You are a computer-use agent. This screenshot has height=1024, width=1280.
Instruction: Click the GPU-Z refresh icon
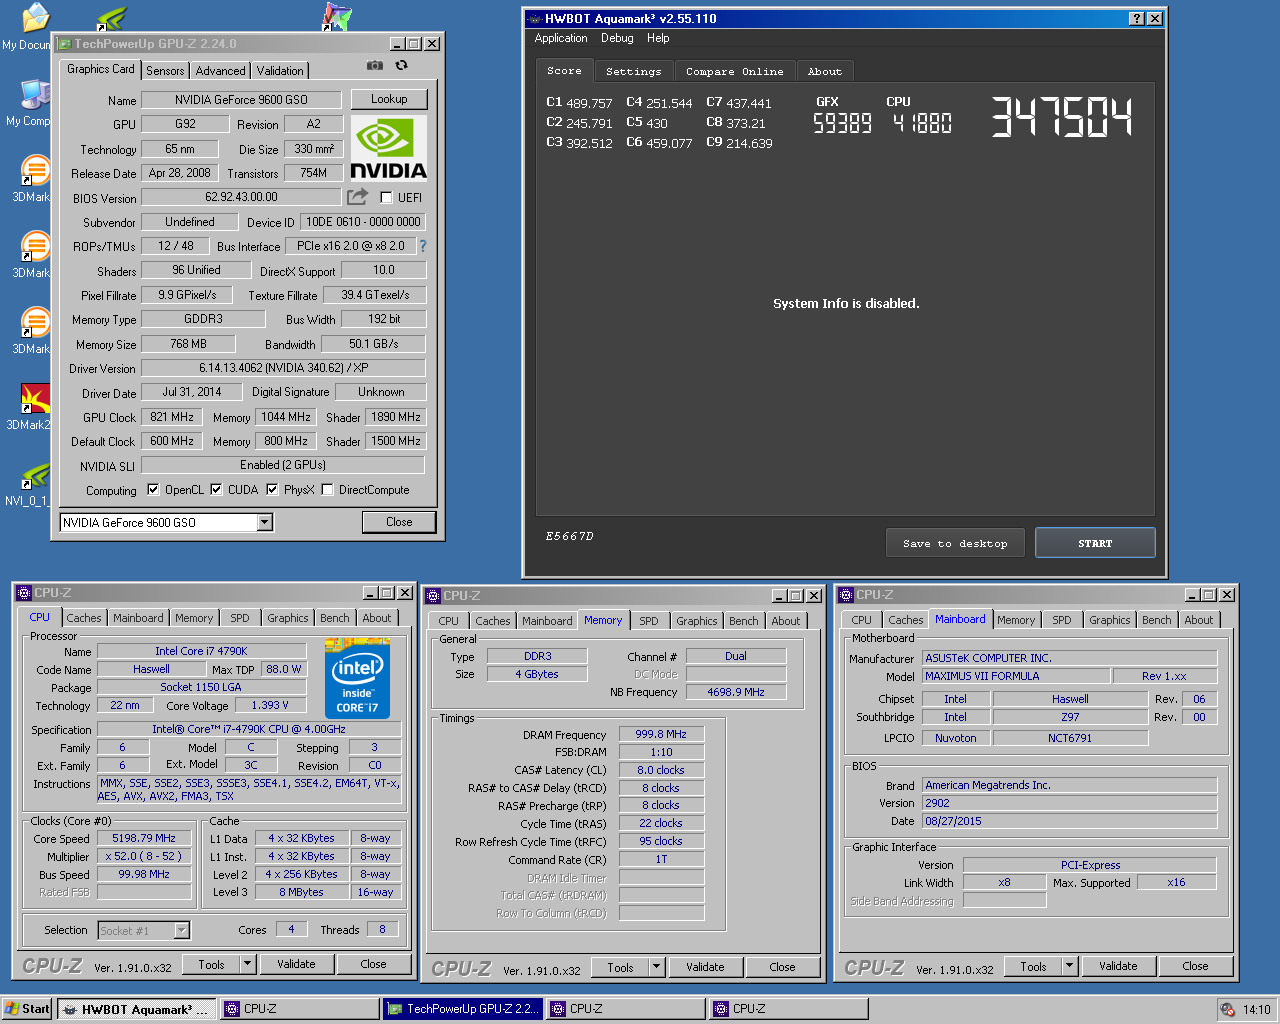click(401, 65)
